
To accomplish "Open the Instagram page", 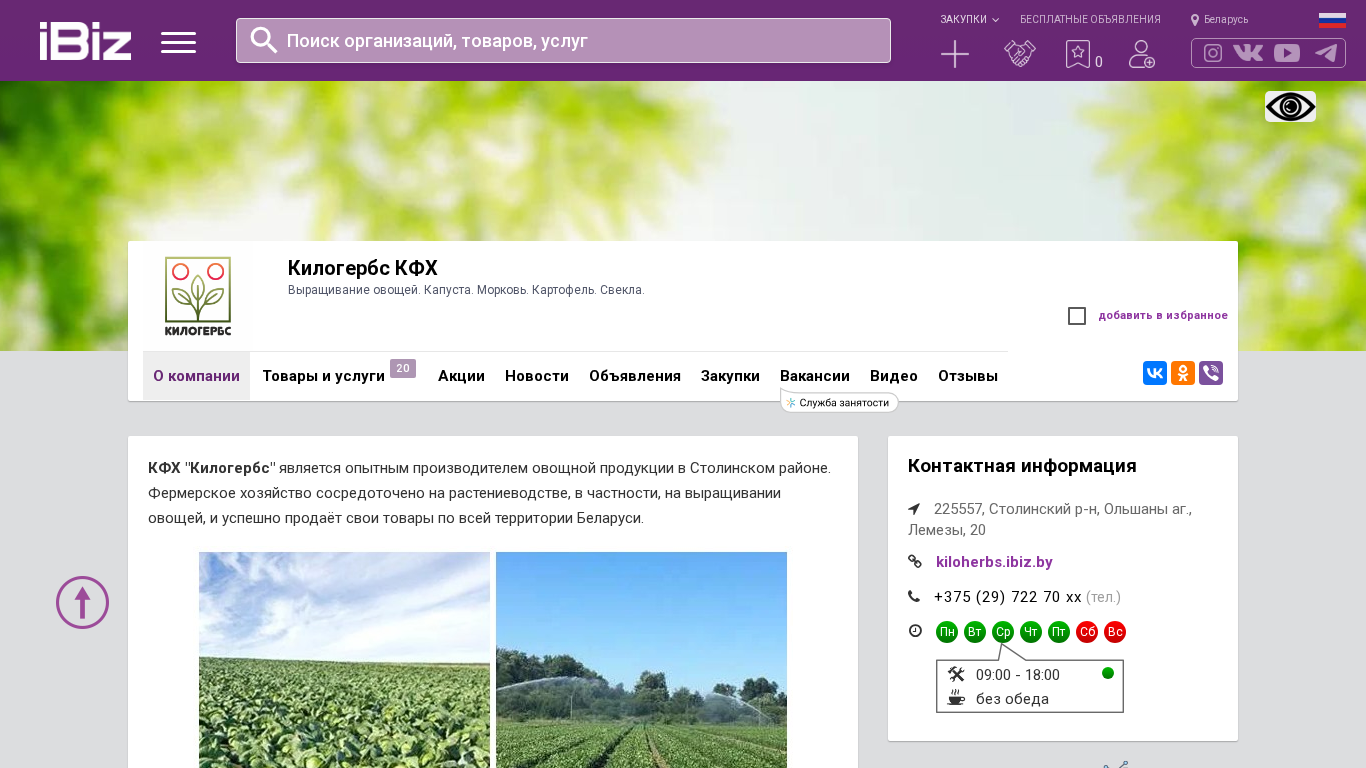I will coord(1213,53).
